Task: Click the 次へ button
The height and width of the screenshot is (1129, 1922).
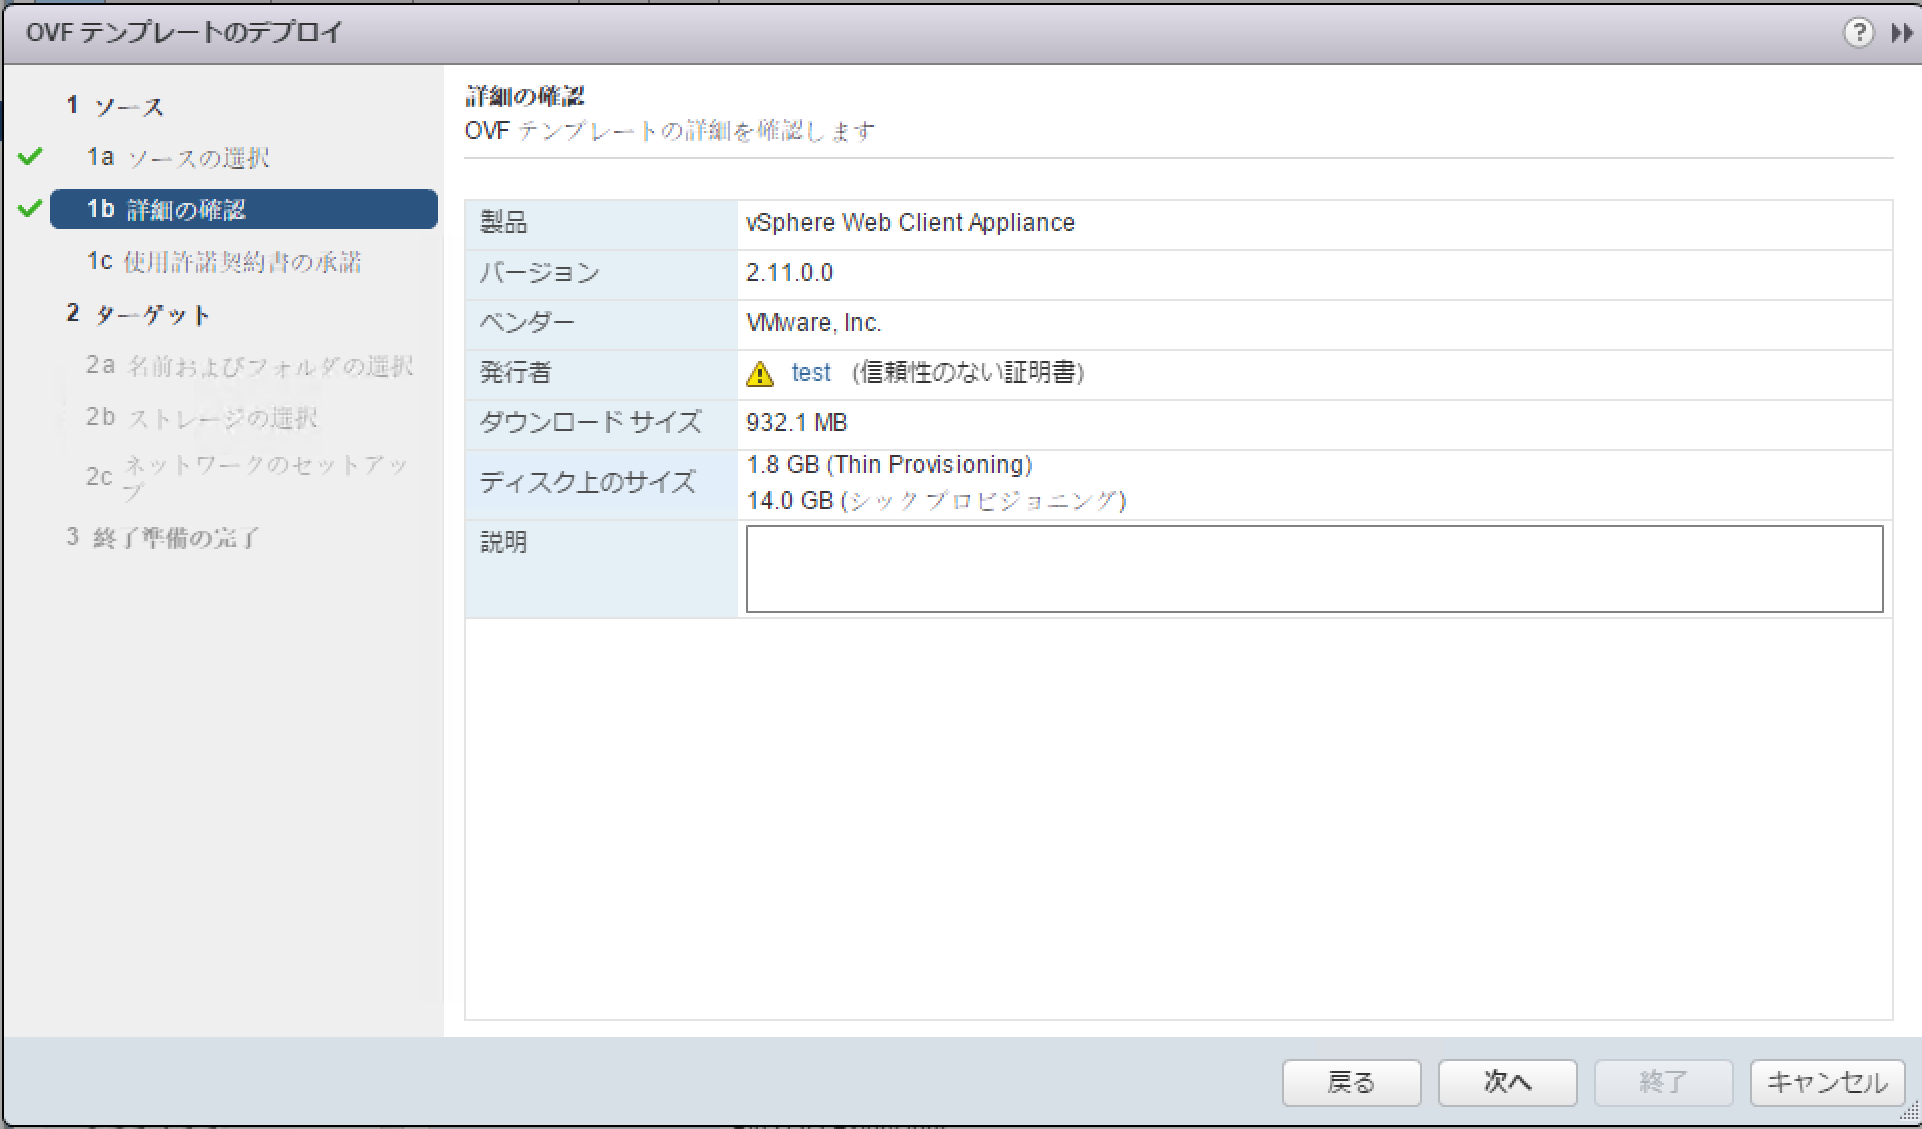Action: click(x=1506, y=1082)
